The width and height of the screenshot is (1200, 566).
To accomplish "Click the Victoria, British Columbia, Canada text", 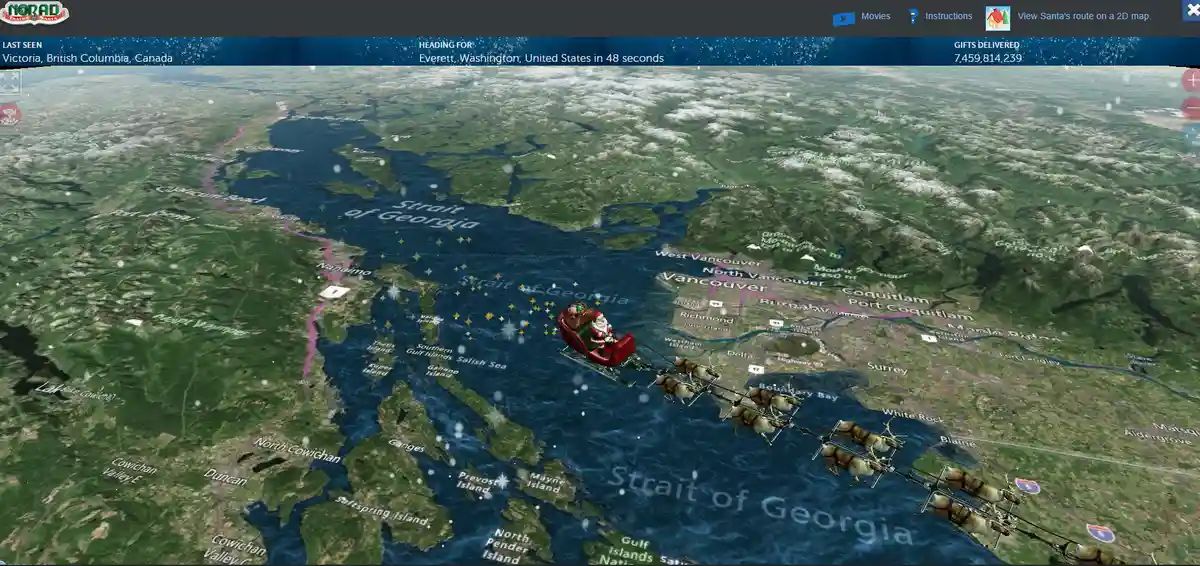I will [x=87, y=58].
